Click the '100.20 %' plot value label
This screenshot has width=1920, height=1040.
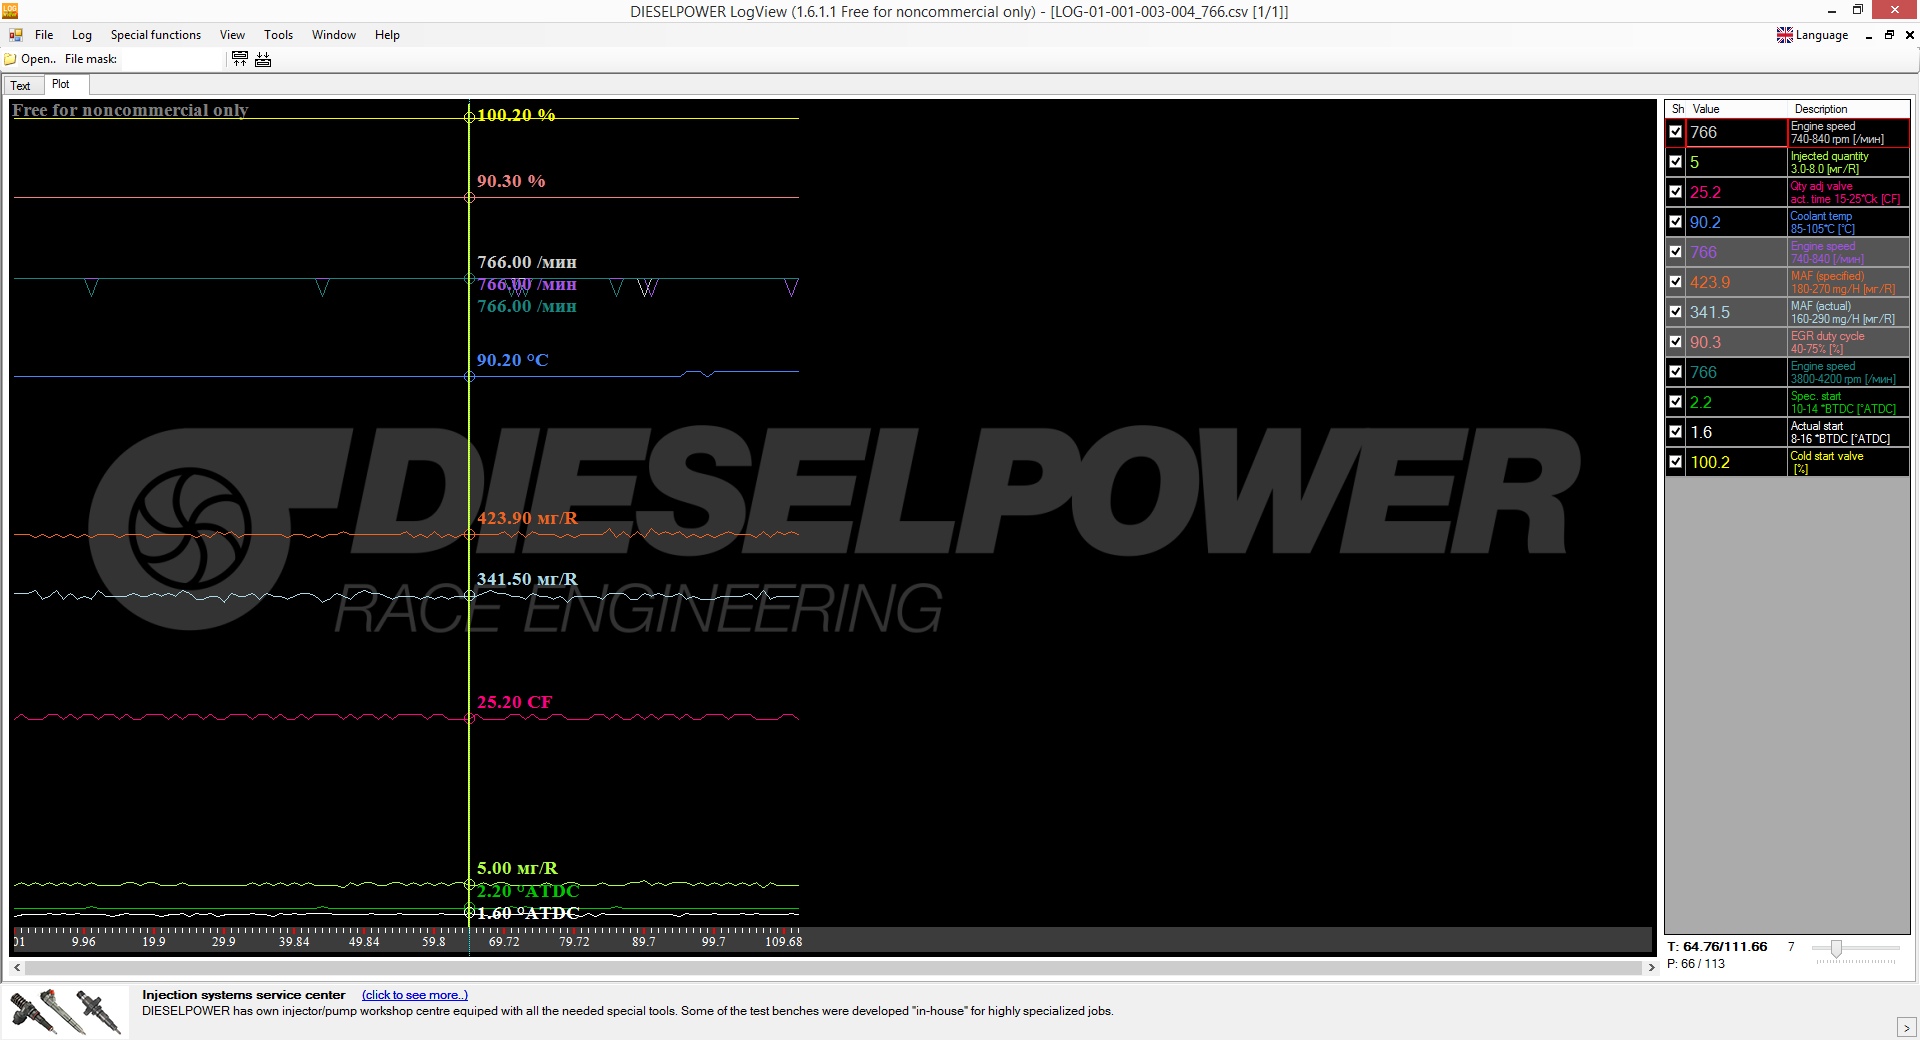click(516, 115)
